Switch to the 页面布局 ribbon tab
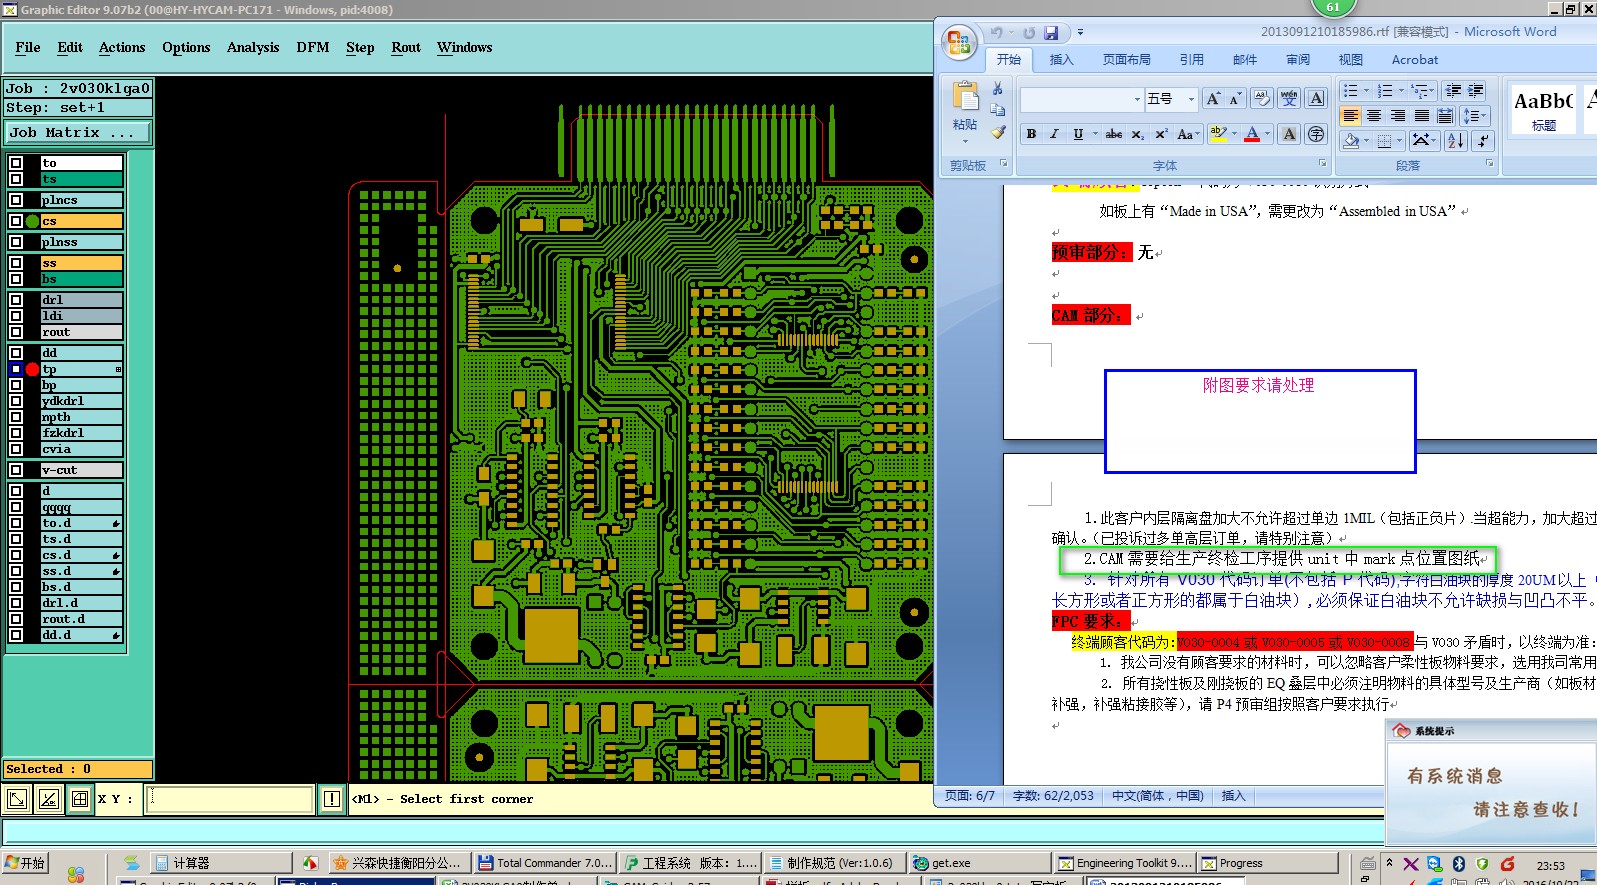 click(x=1127, y=60)
